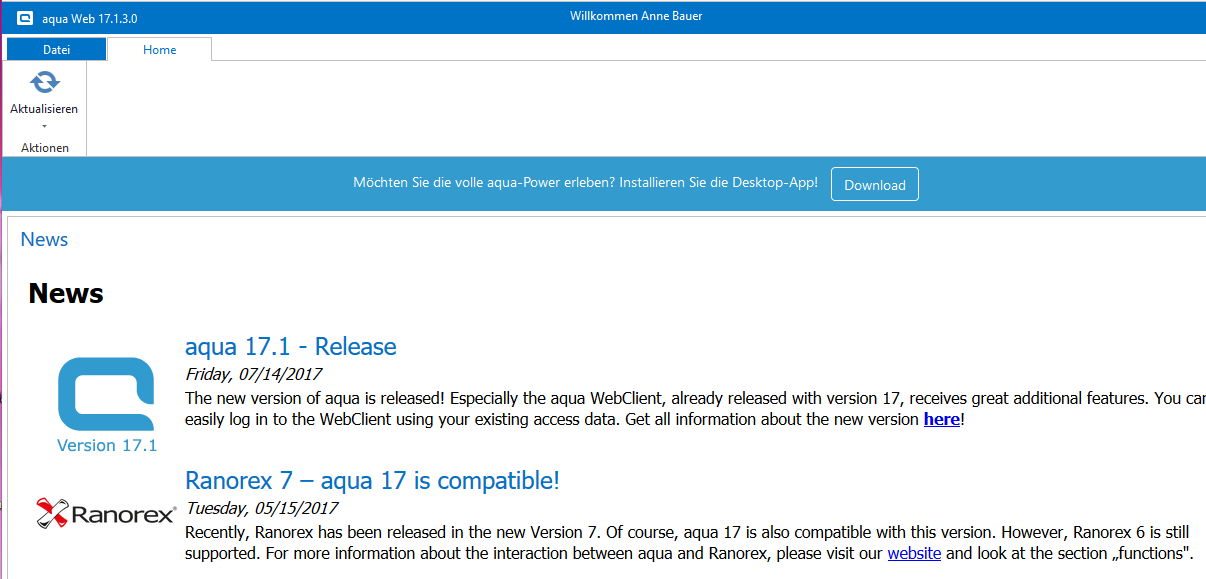This screenshot has height=579, width=1206.
Task: Click the aqua logo news thumbnail
Action: click(107, 394)
